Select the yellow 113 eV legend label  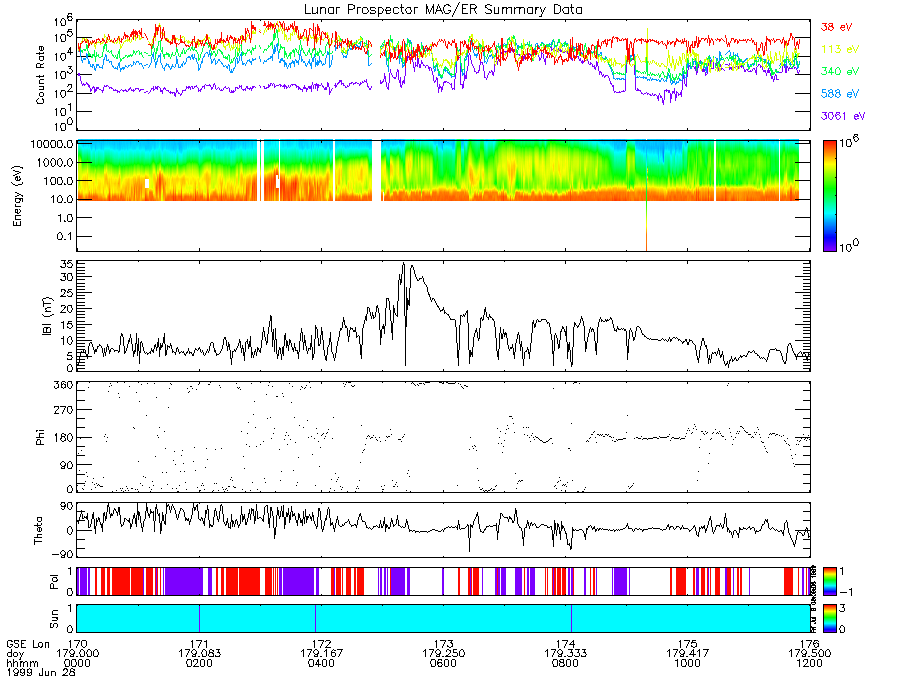(840, 49)
